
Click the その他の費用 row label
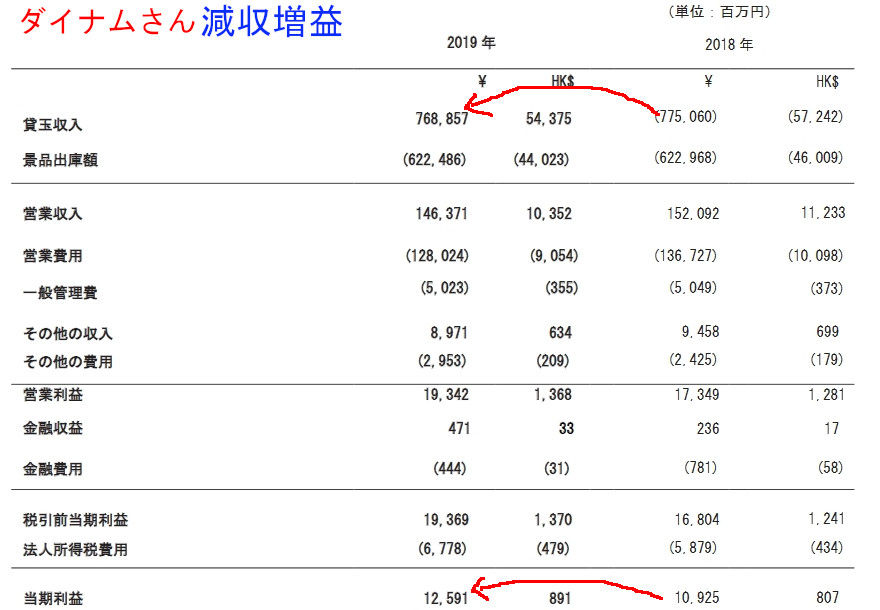pyautogui.click(x=68, y=362)
